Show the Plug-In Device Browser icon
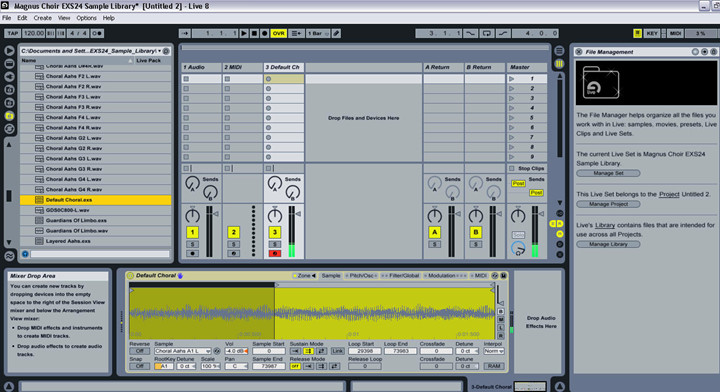The height and width of the screenshot is (392, 720). coord(9,77)
